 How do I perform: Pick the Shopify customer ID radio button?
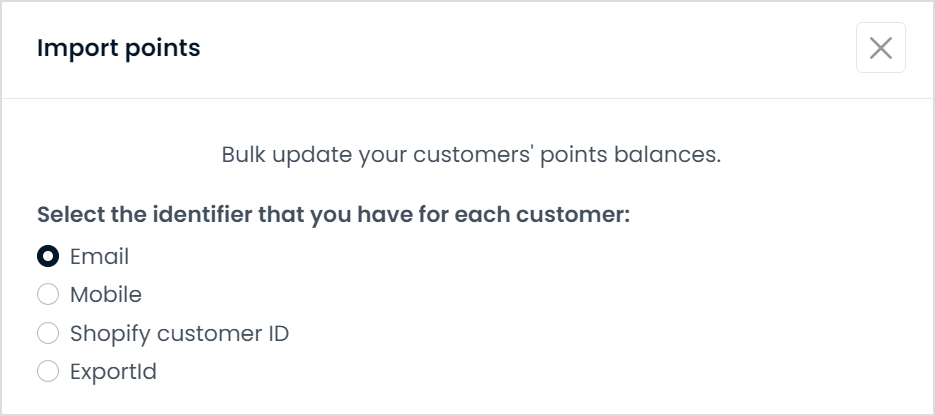pyautogui.click(x=48, y=333)
